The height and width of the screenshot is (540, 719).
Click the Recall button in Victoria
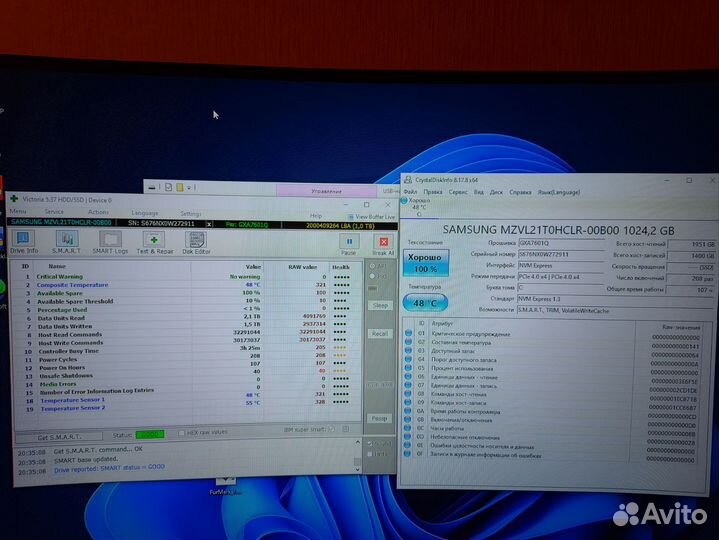tap(380, 334)
